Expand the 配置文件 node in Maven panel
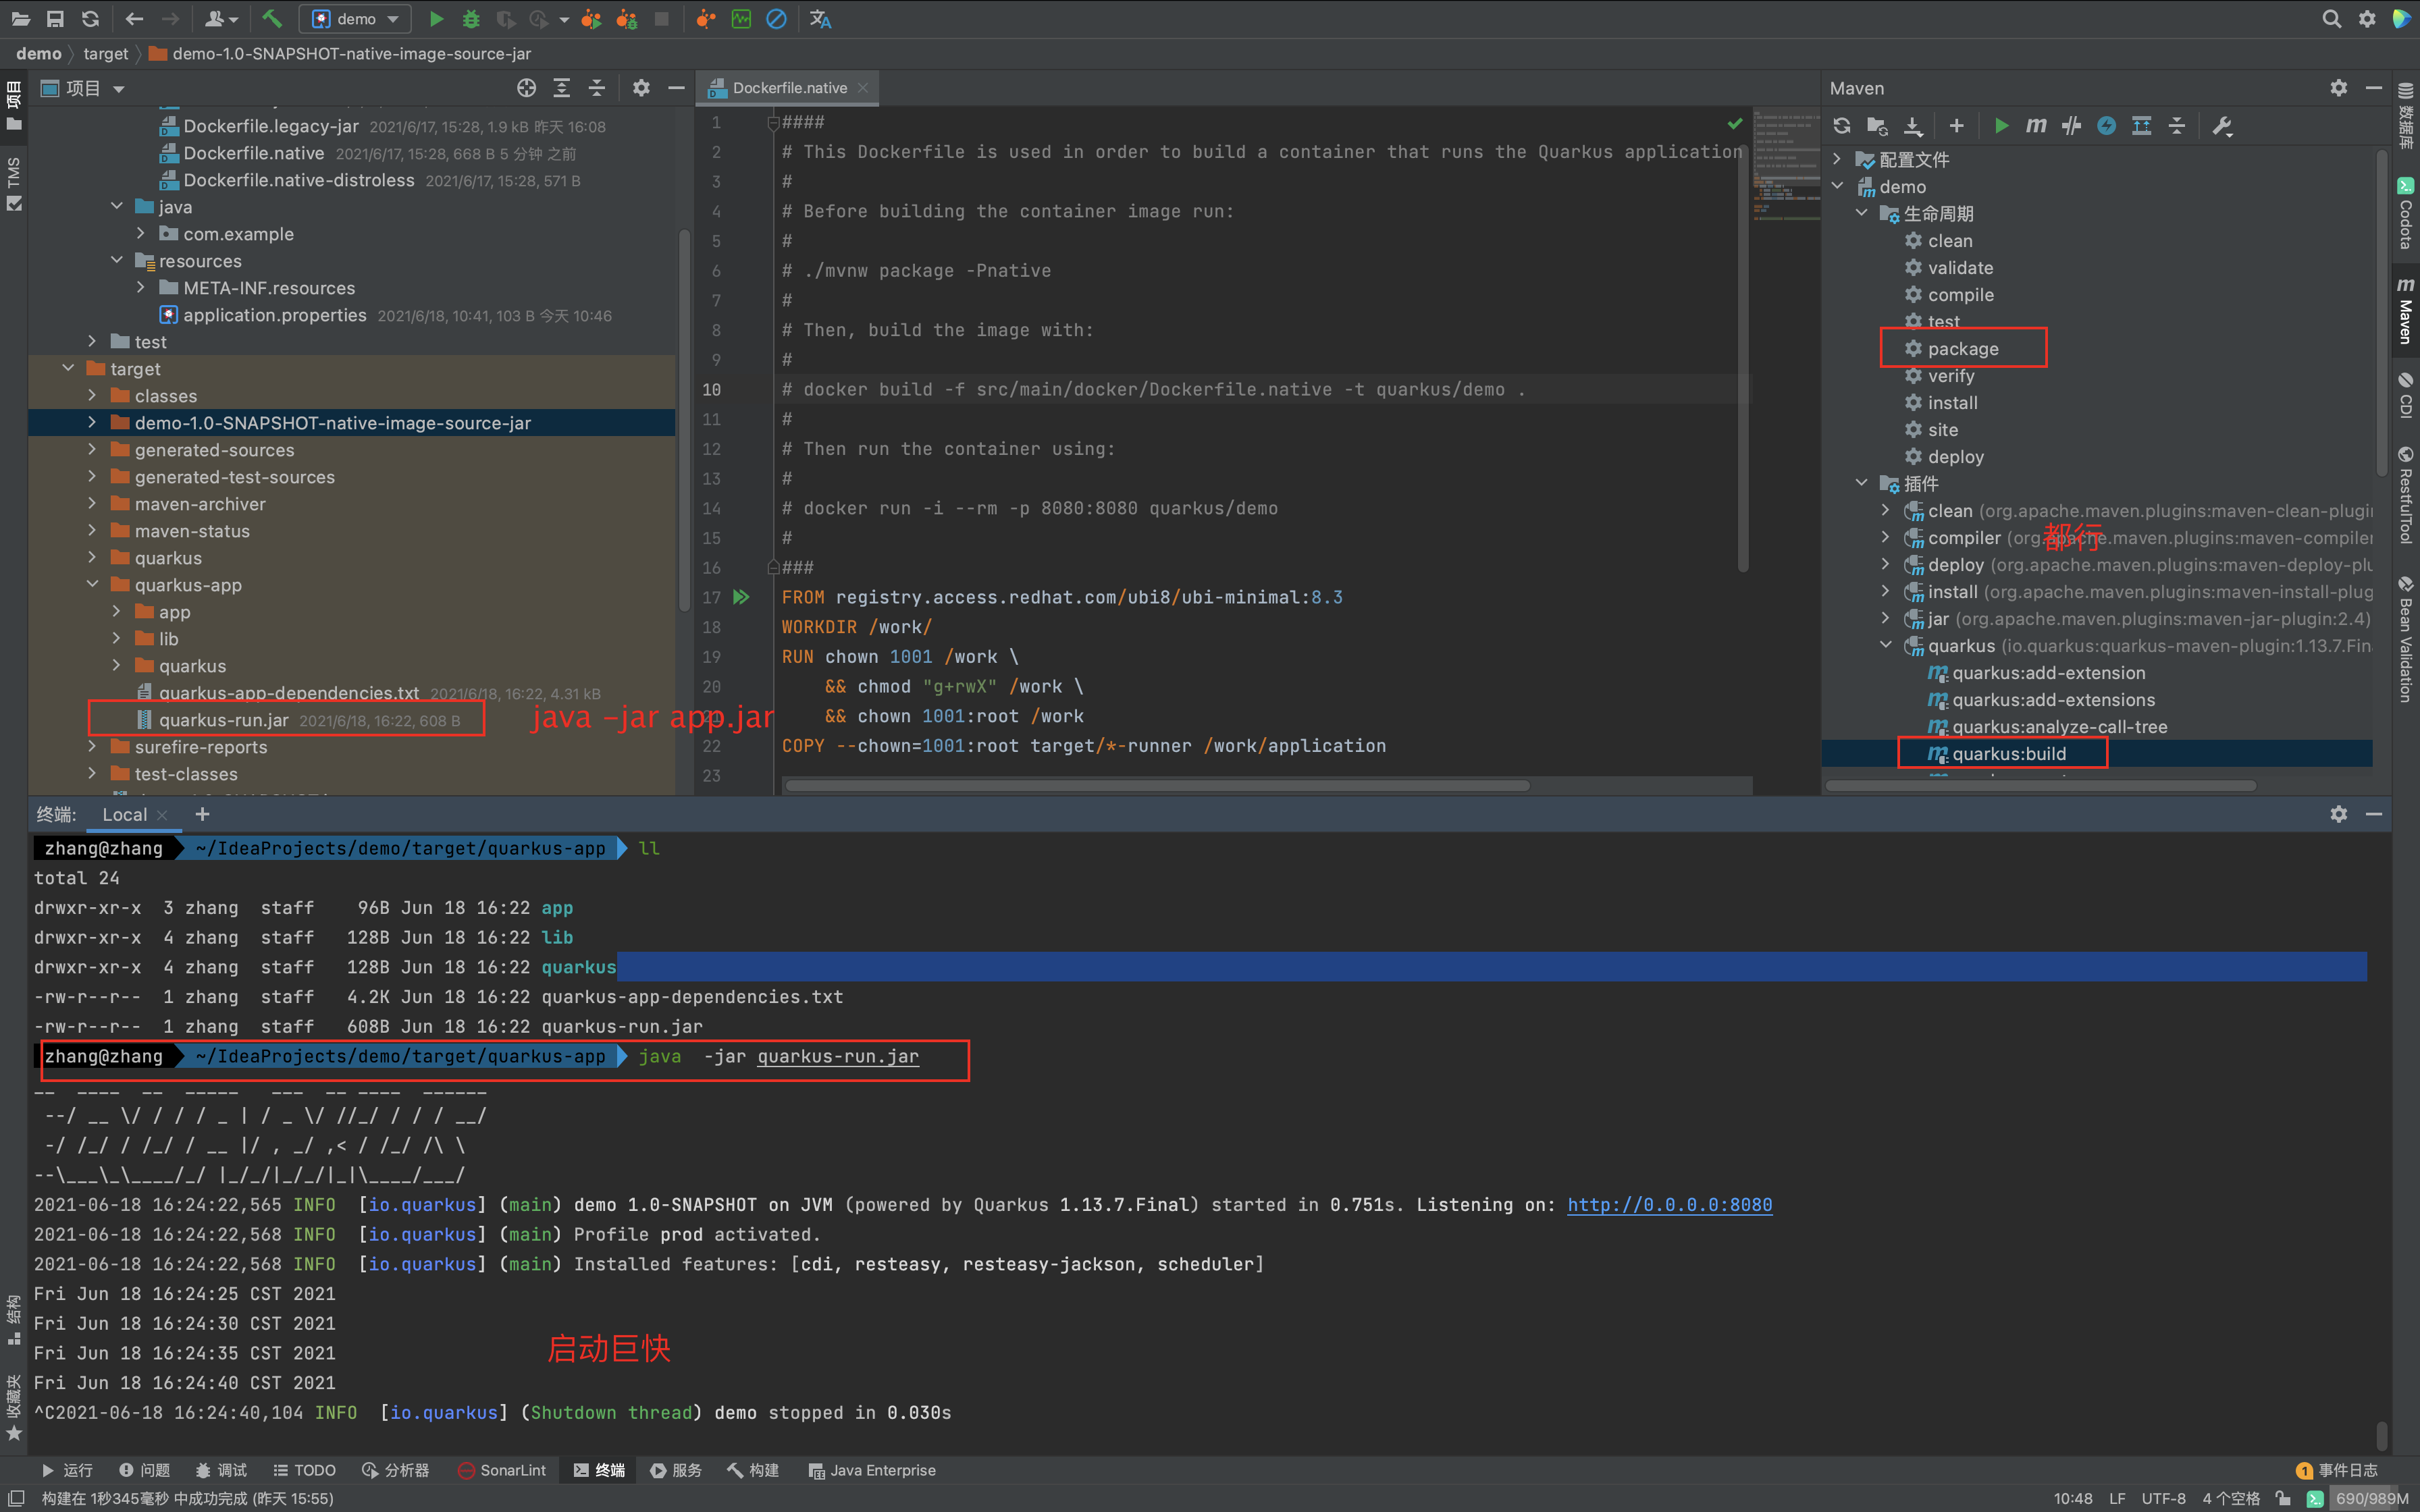2420x1512 pixels. [1837, 159]
